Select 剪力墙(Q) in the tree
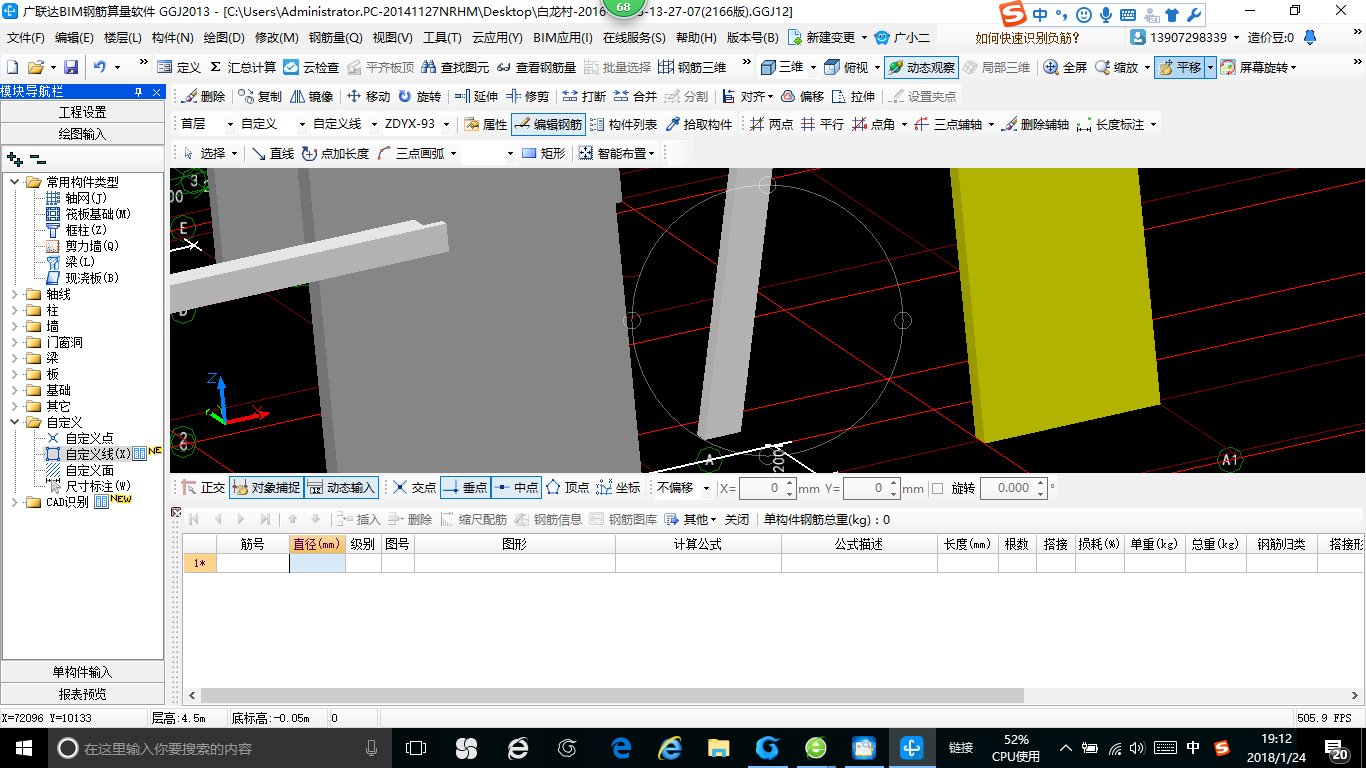The image size is (1366, 768). [92, 246]
